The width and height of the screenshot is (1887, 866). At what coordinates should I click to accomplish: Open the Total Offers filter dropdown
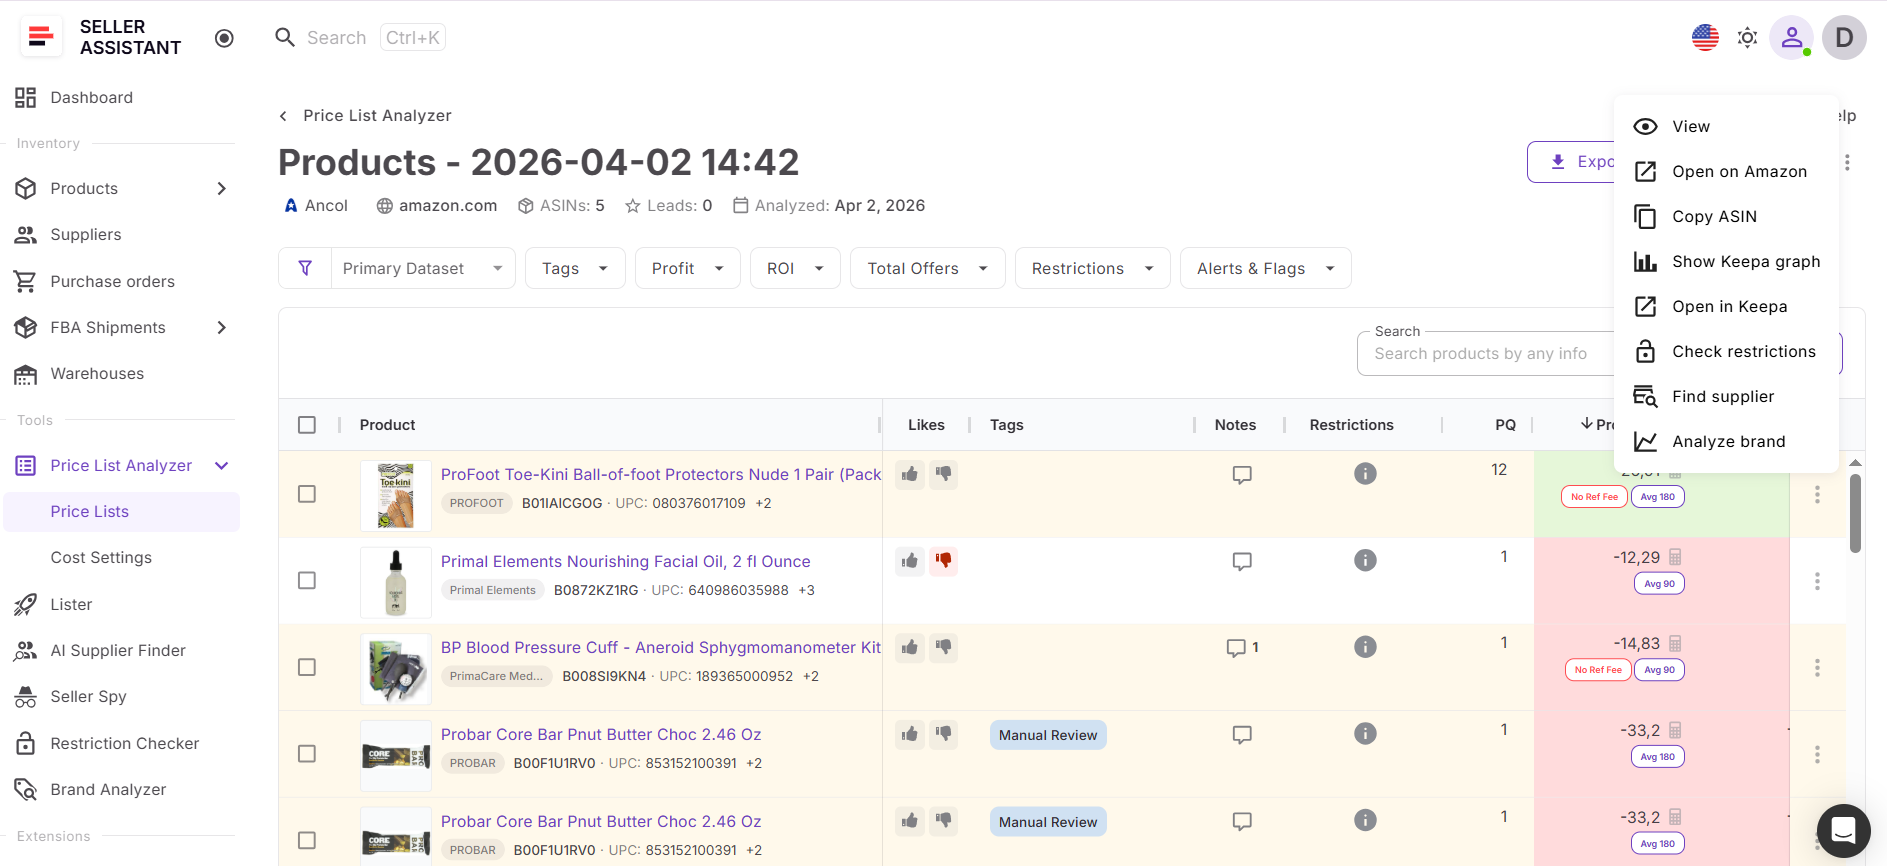pyautogui.click(x=927, y=268)
